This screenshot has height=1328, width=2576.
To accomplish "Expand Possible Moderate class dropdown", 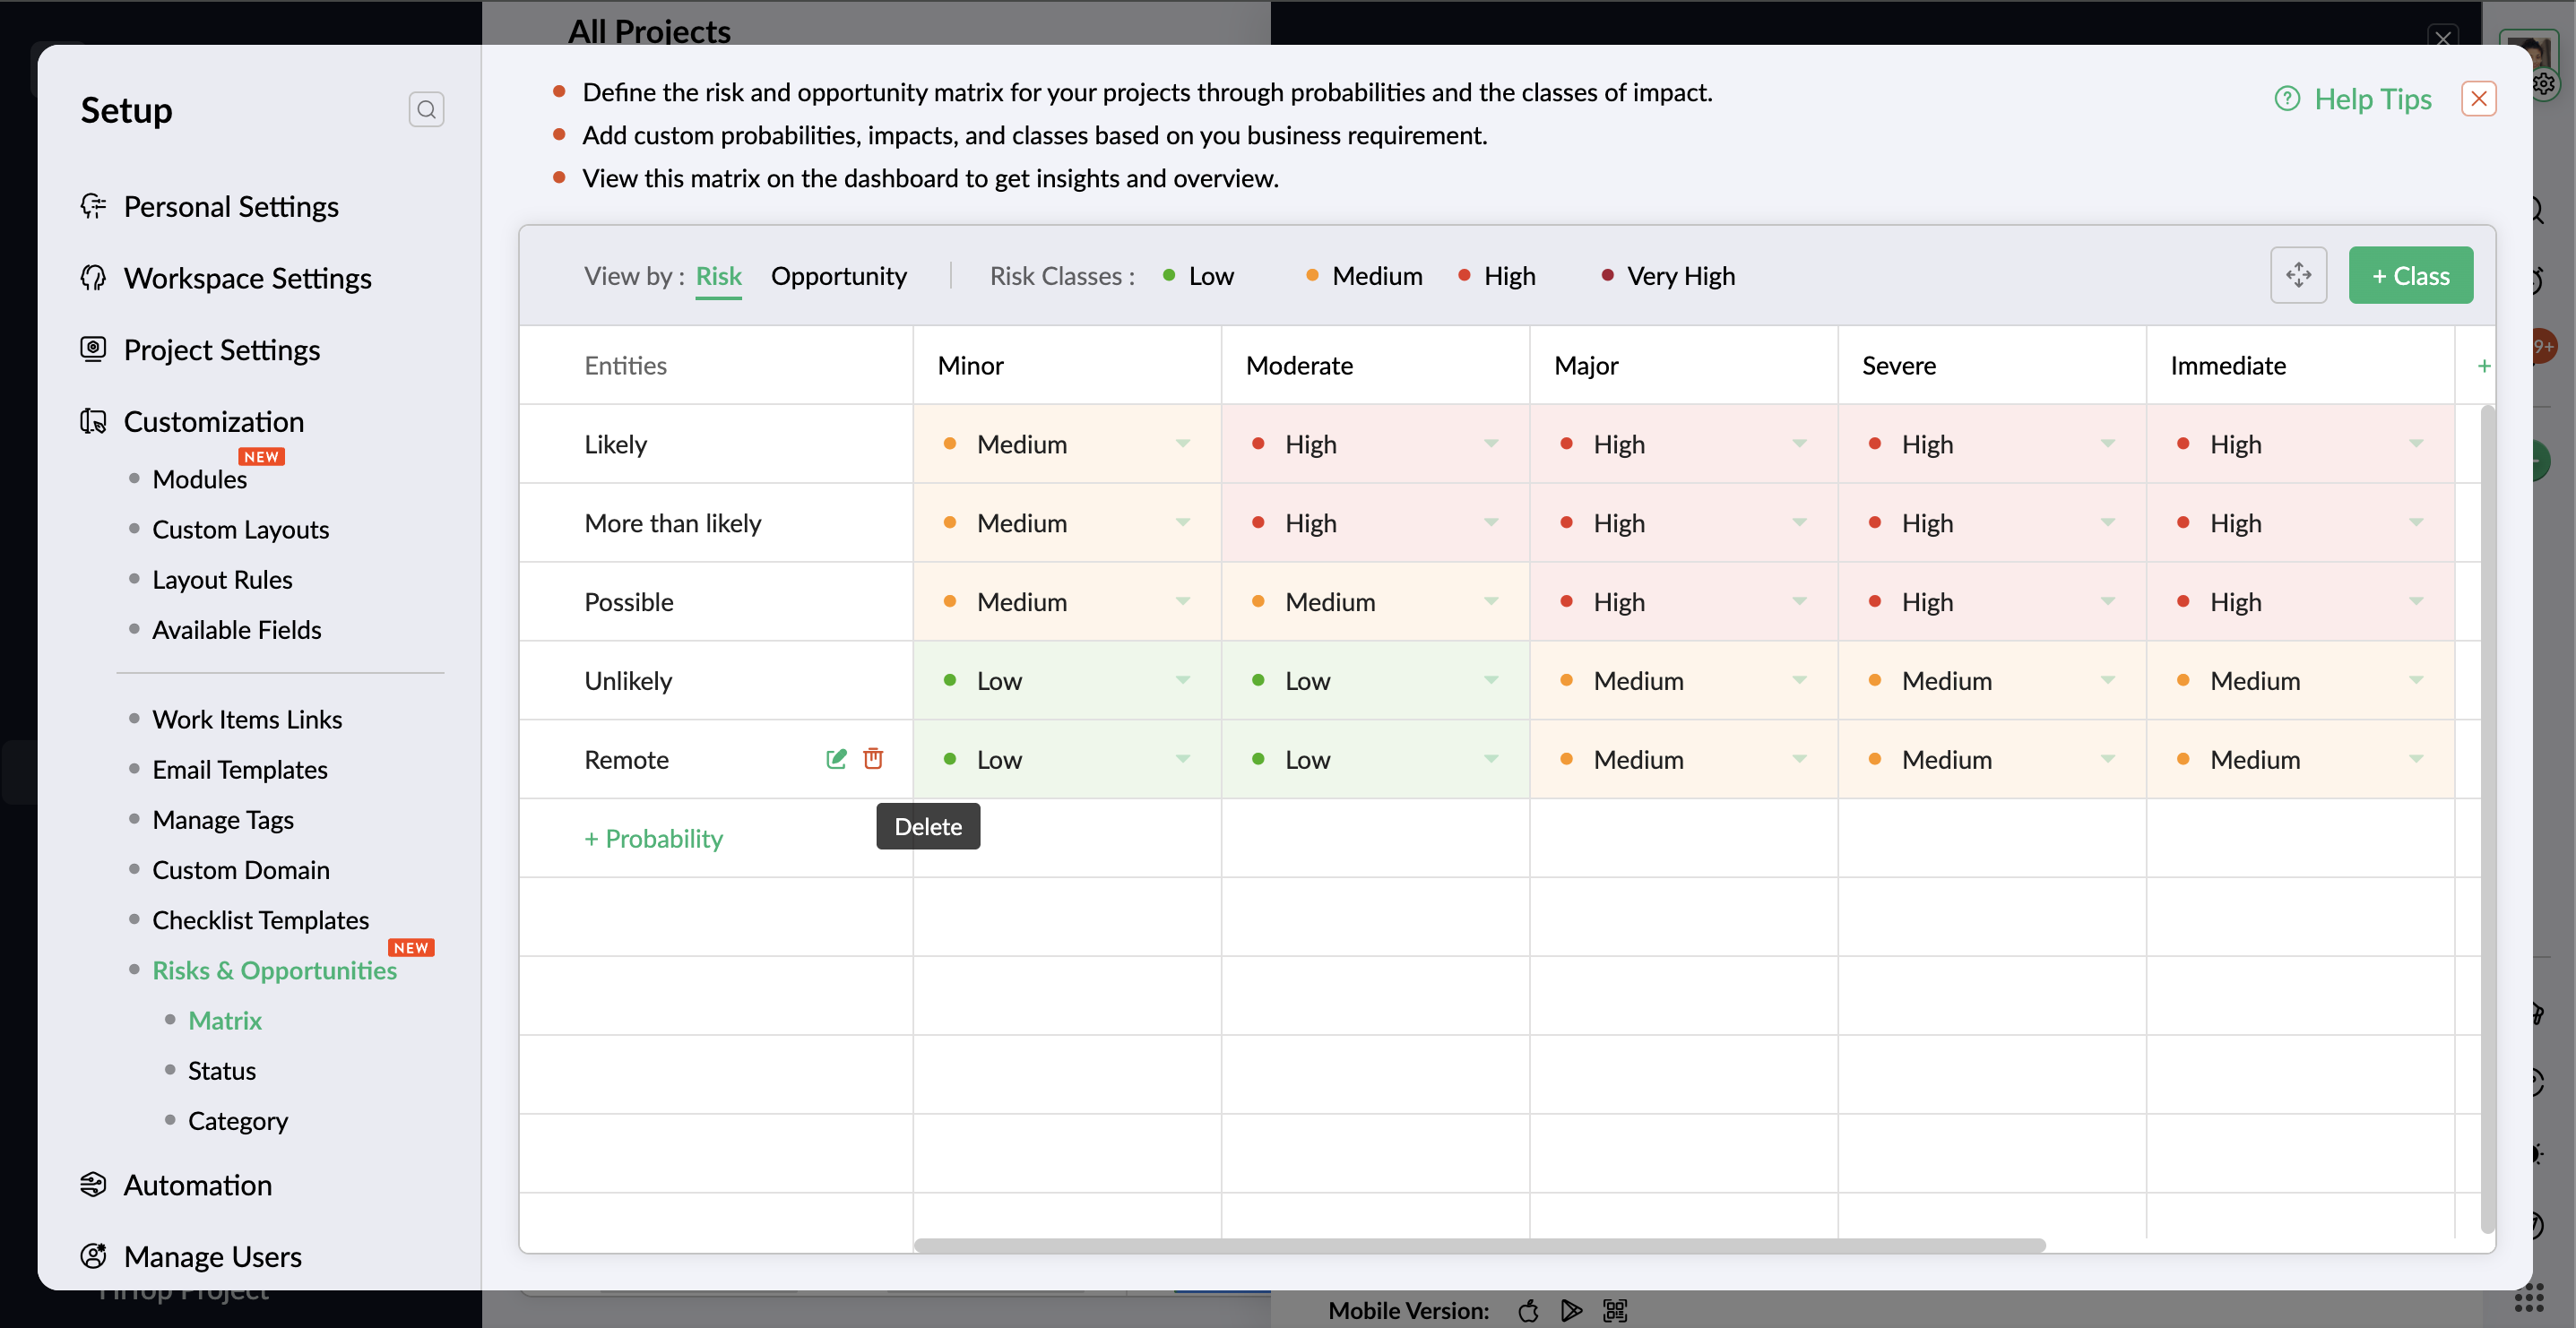I will coord(1490,602).
